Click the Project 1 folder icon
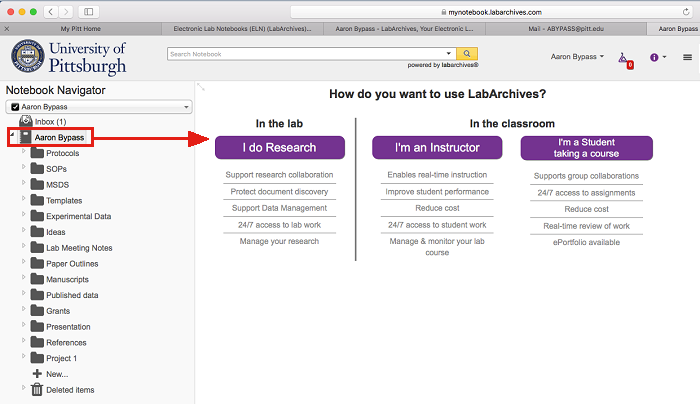 [x=37, y=358]
